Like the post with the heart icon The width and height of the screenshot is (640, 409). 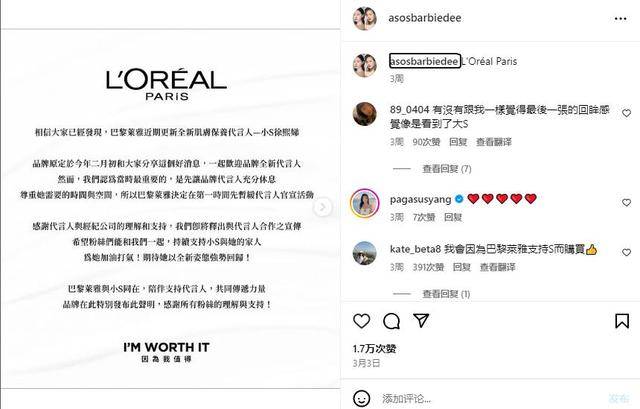point(362,321)
